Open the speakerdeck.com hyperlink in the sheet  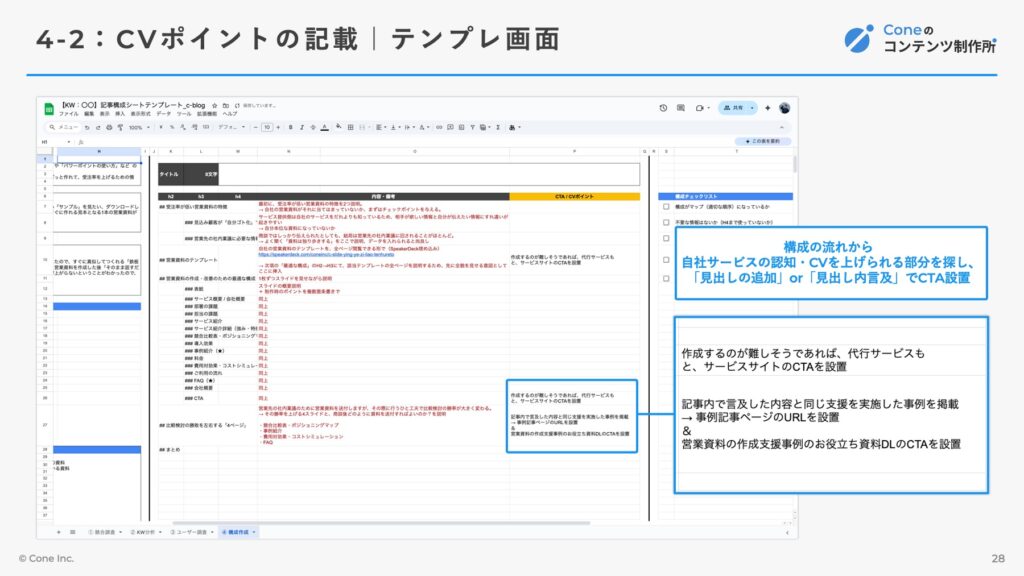326,255
